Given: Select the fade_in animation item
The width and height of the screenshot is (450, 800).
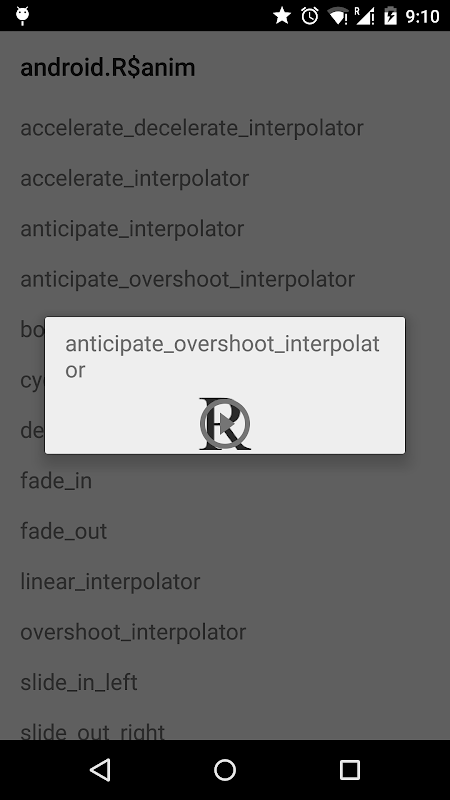Looking at the screenshot, I should point(225,481).
